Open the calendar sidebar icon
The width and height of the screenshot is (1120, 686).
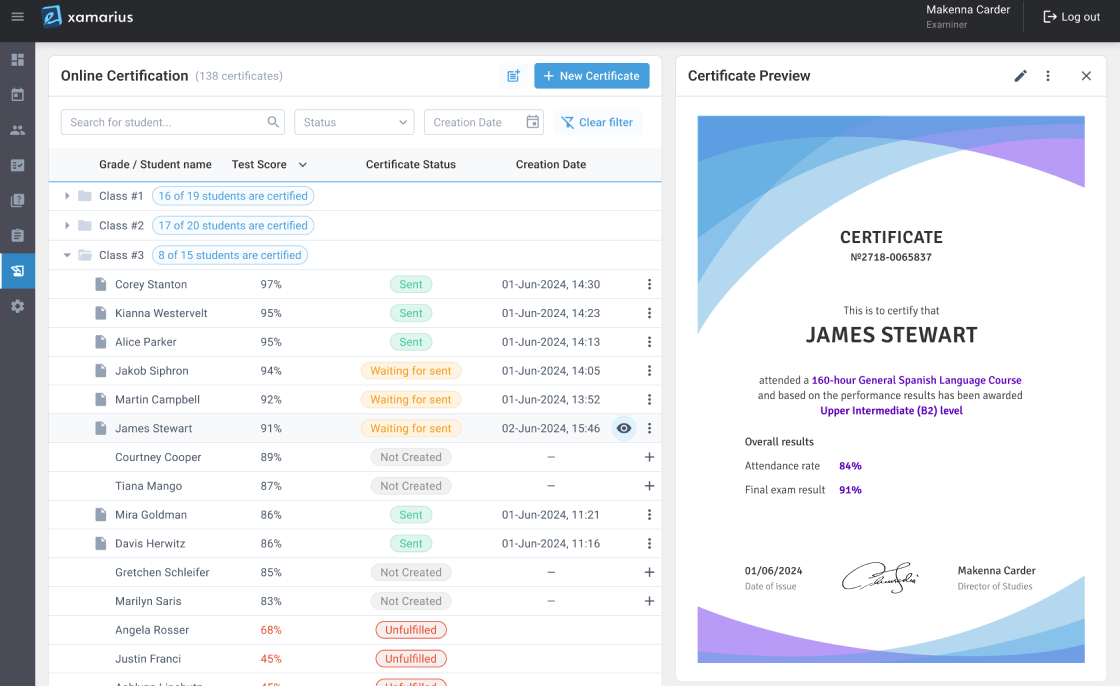click(16, 95)
